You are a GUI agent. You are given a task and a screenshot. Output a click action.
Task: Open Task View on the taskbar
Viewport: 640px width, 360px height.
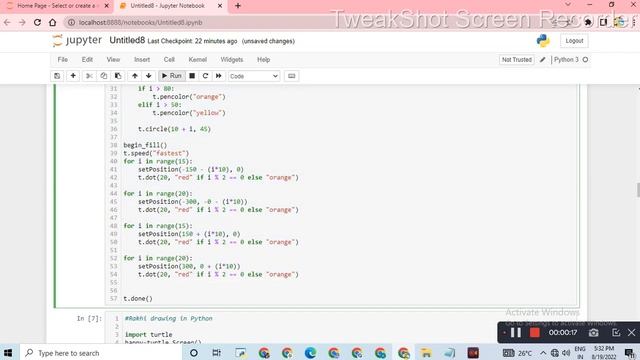point(217,353)
